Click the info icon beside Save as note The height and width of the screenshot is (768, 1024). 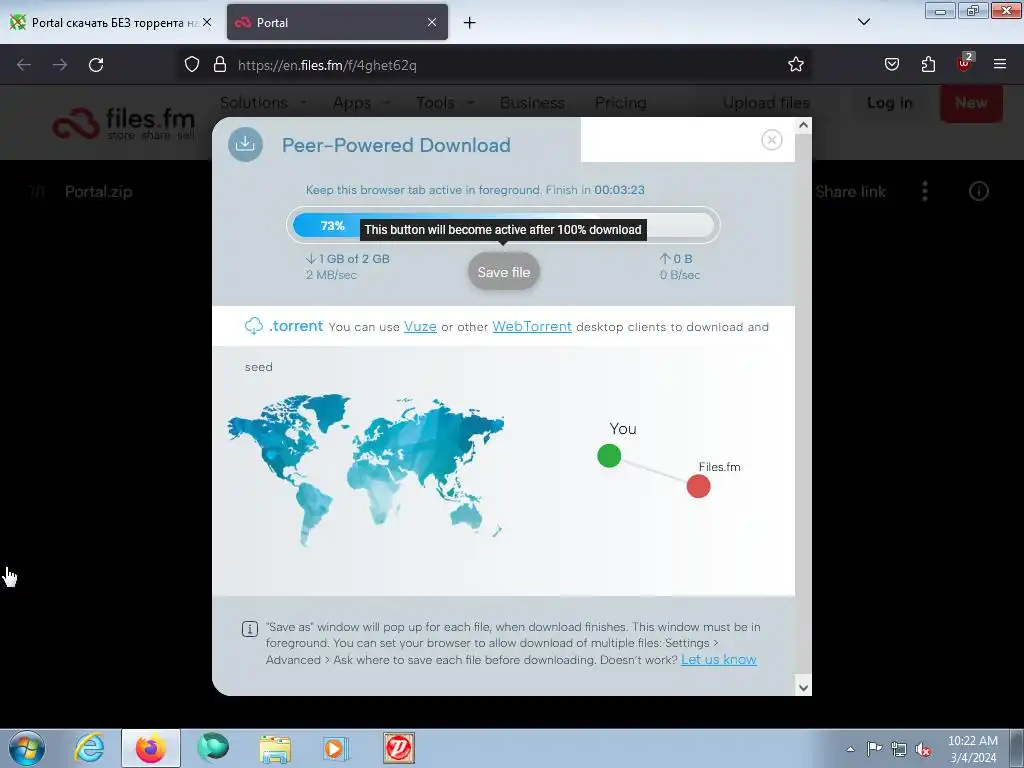[x=249, y=629]
